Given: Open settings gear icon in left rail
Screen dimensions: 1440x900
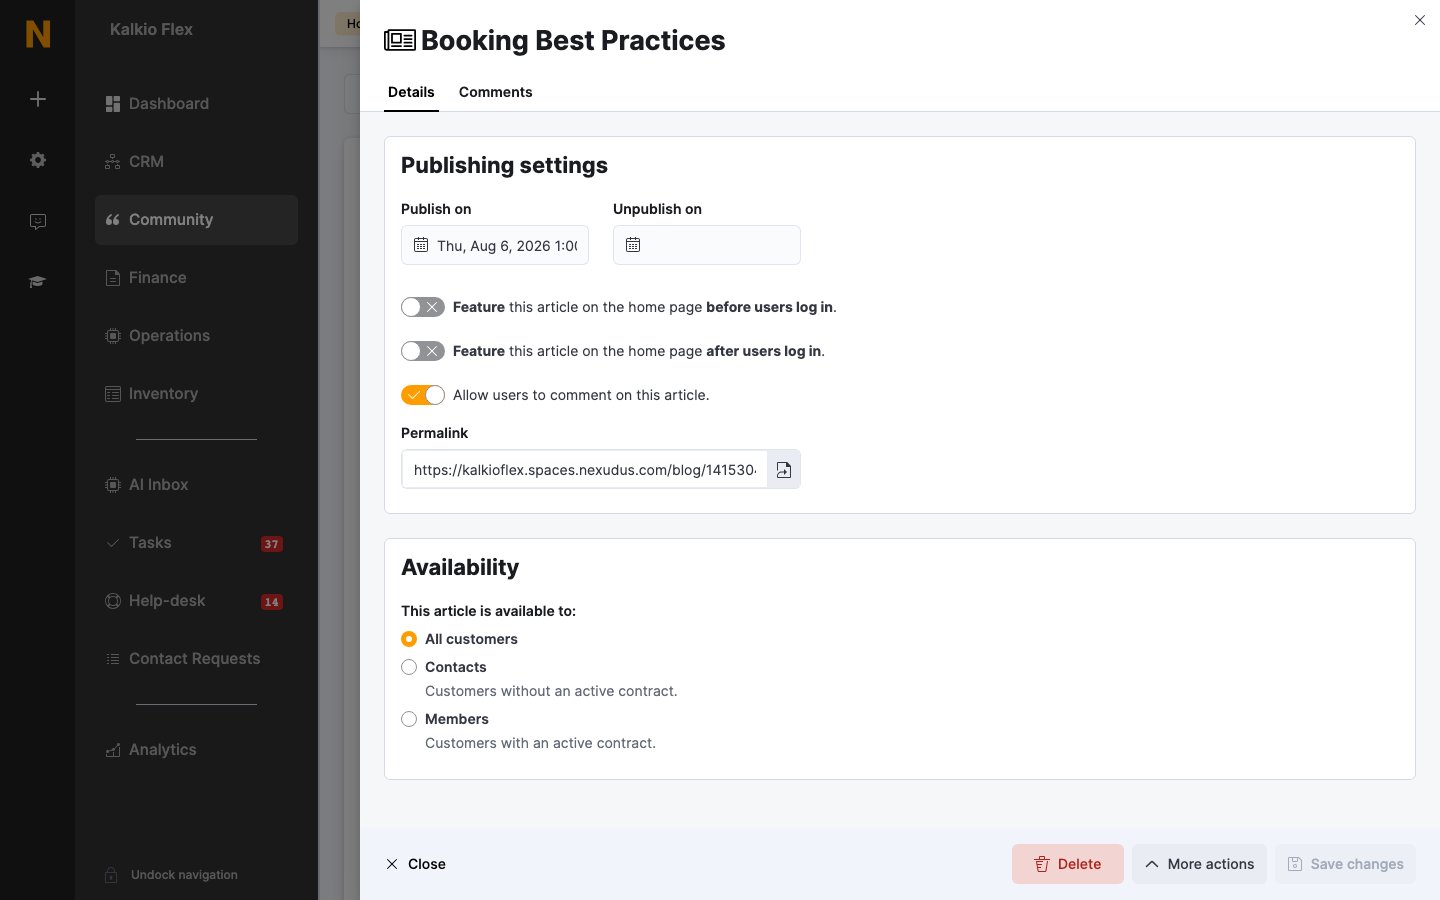Looking at the screenshot, I should pyautogui.click(x=38, y=160).
